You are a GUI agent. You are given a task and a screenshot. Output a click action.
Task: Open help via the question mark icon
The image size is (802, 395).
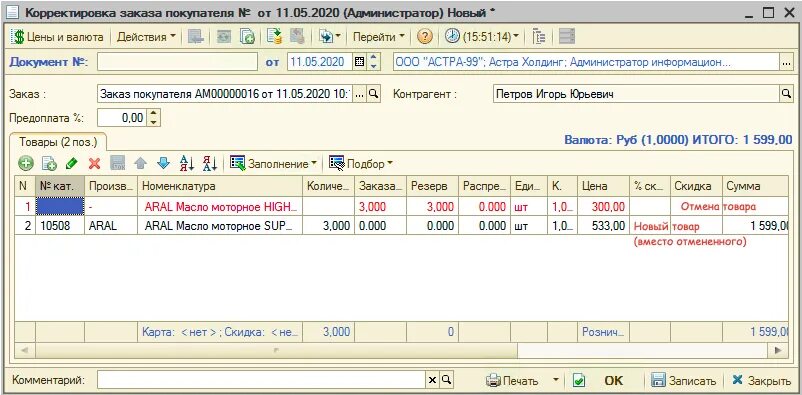click(x=425, y=37)
